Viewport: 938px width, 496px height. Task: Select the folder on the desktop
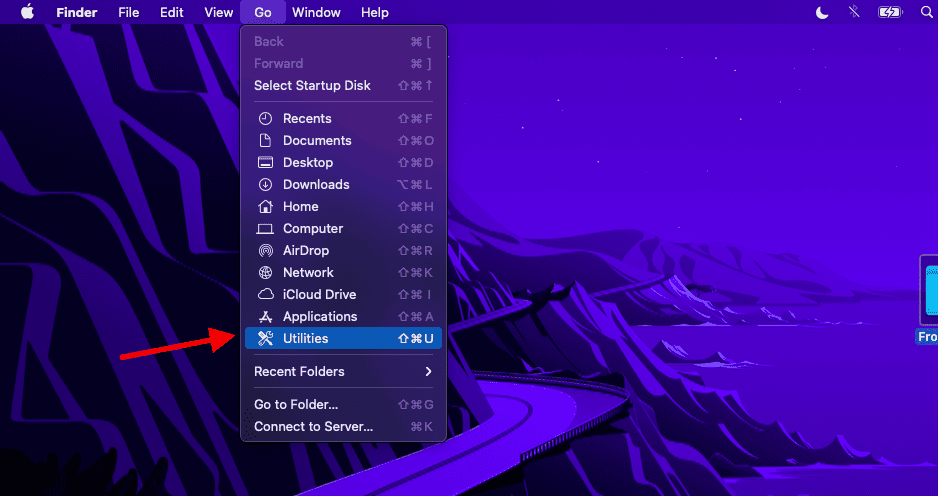pyautogui.click(x=929, y=295)
